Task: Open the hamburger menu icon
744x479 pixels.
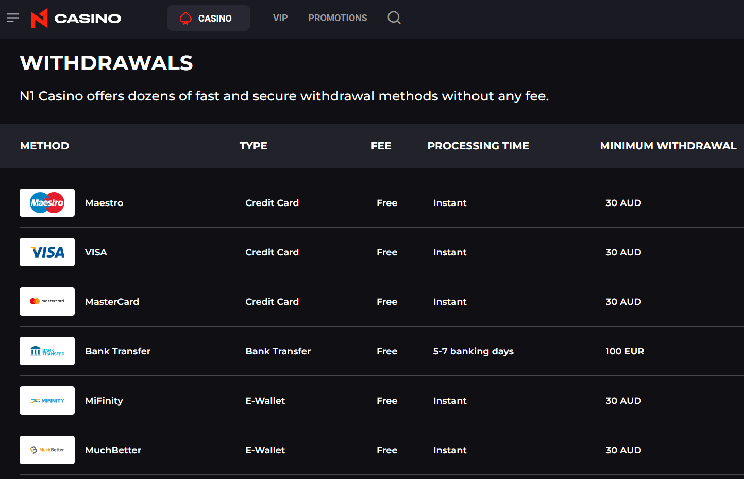Action: [x=13, y=18]
